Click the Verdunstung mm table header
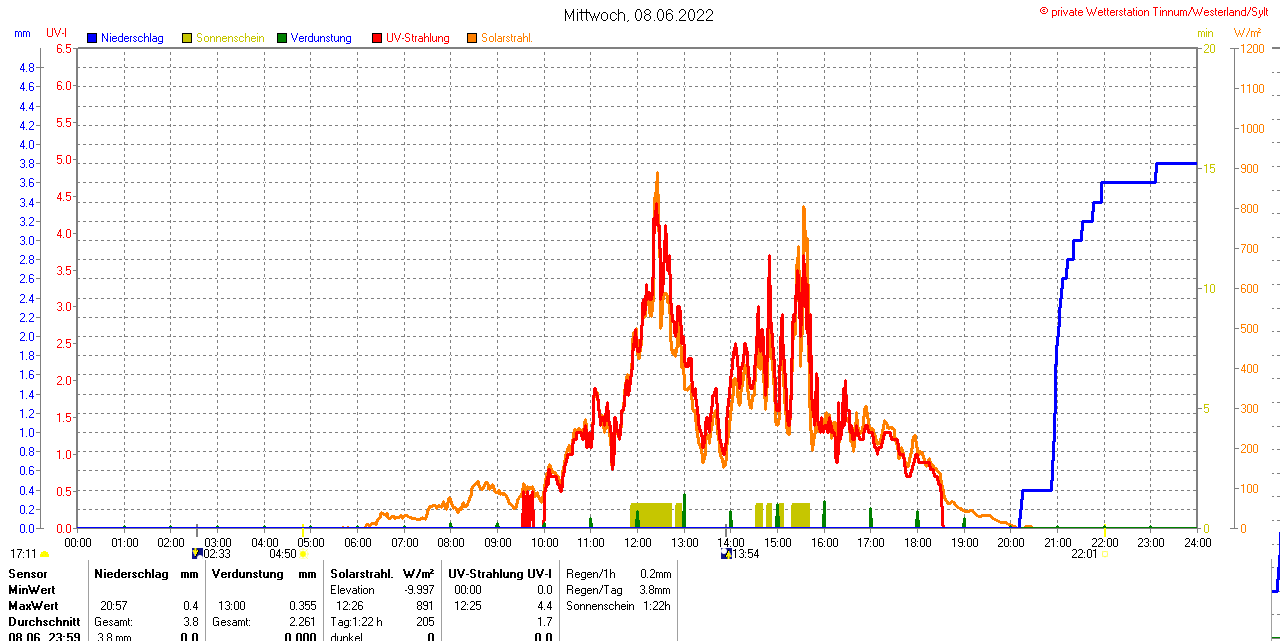 pyautogui.click(x=263, y=574)
